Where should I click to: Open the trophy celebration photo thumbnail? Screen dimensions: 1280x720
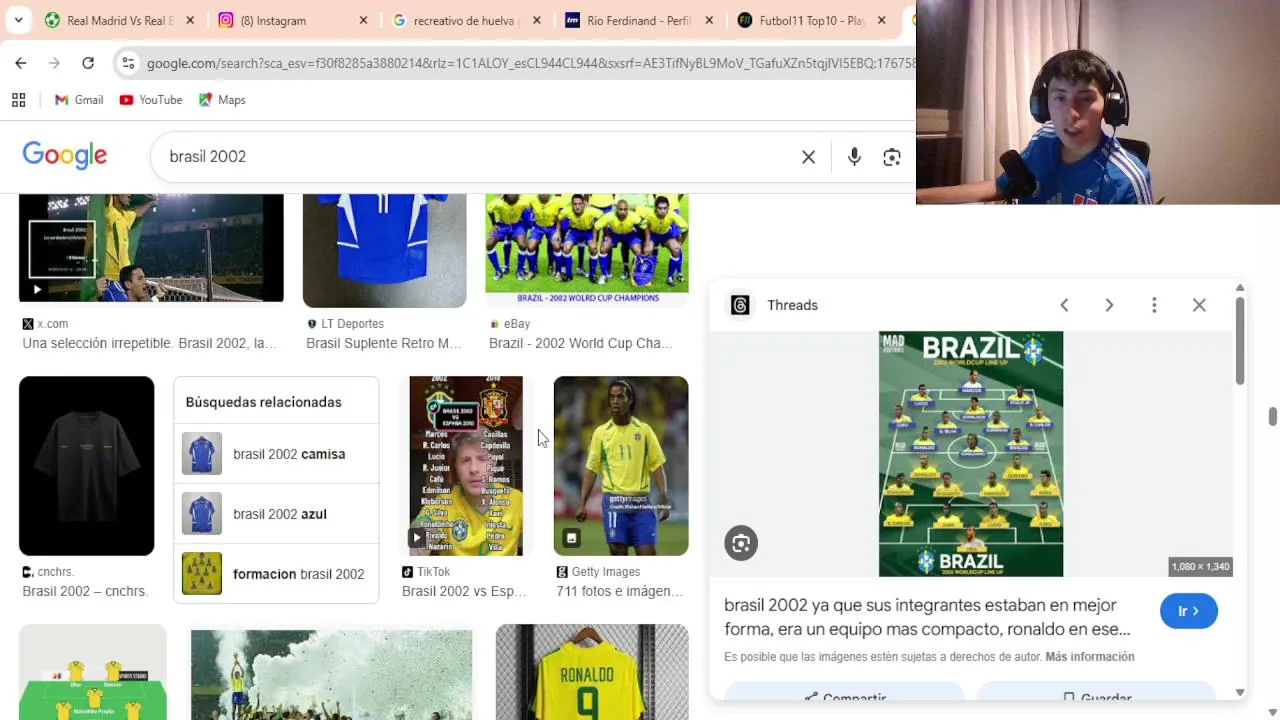(331, 674)
